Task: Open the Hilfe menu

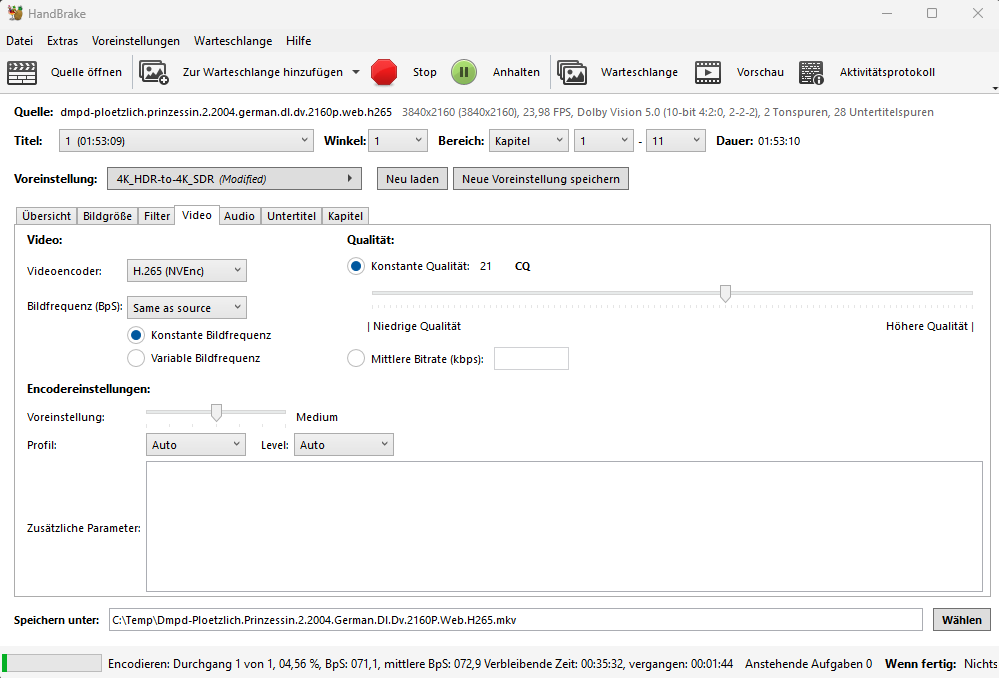Action: tap(298, 41)
